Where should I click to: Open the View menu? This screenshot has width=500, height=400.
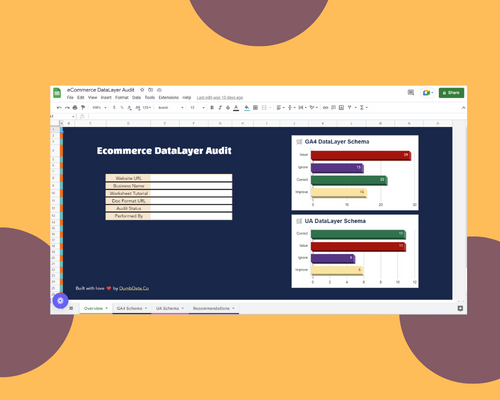92,97
